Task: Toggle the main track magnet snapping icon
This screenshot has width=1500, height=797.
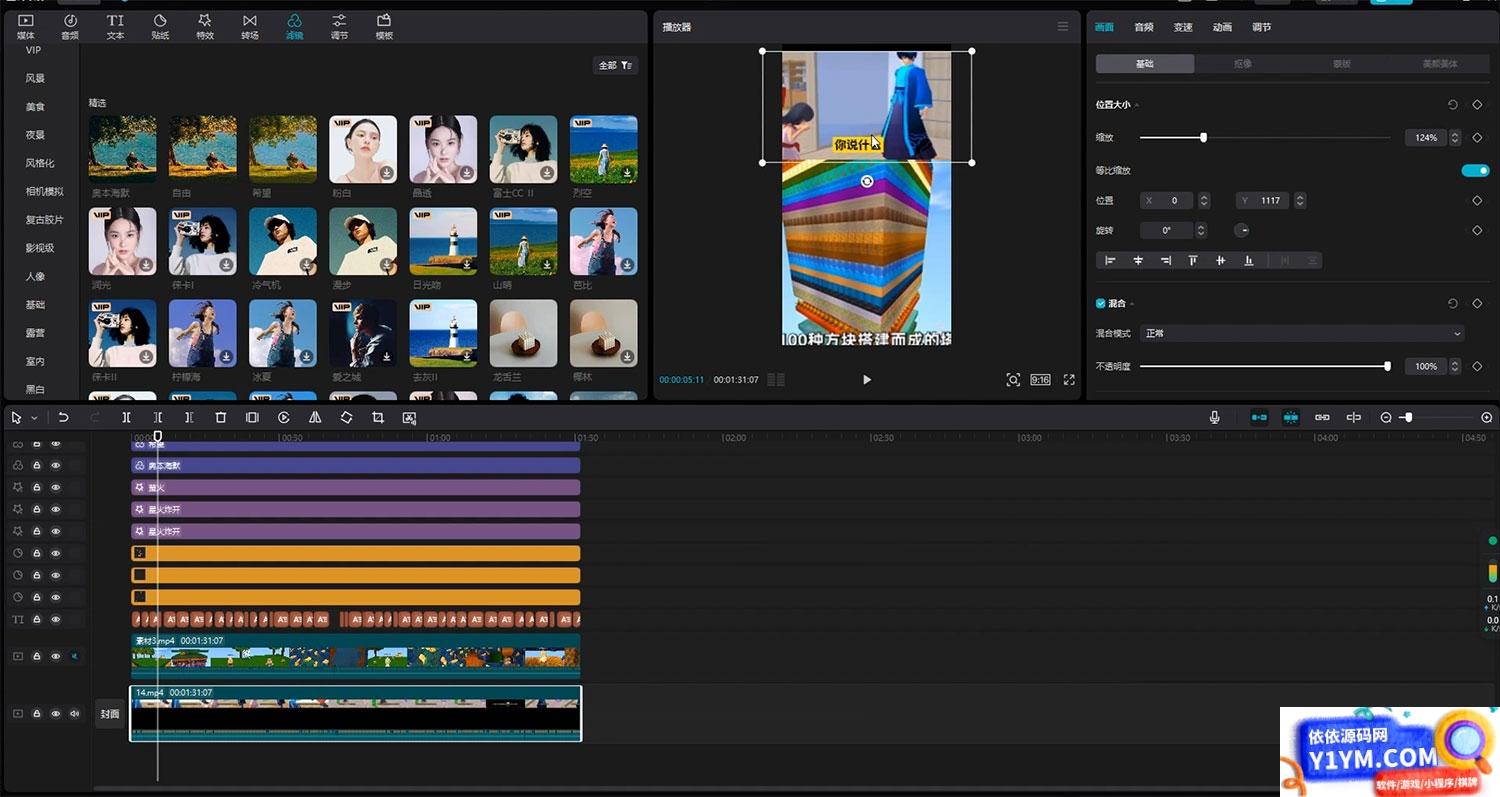Action: click(x=1259, y=417)
